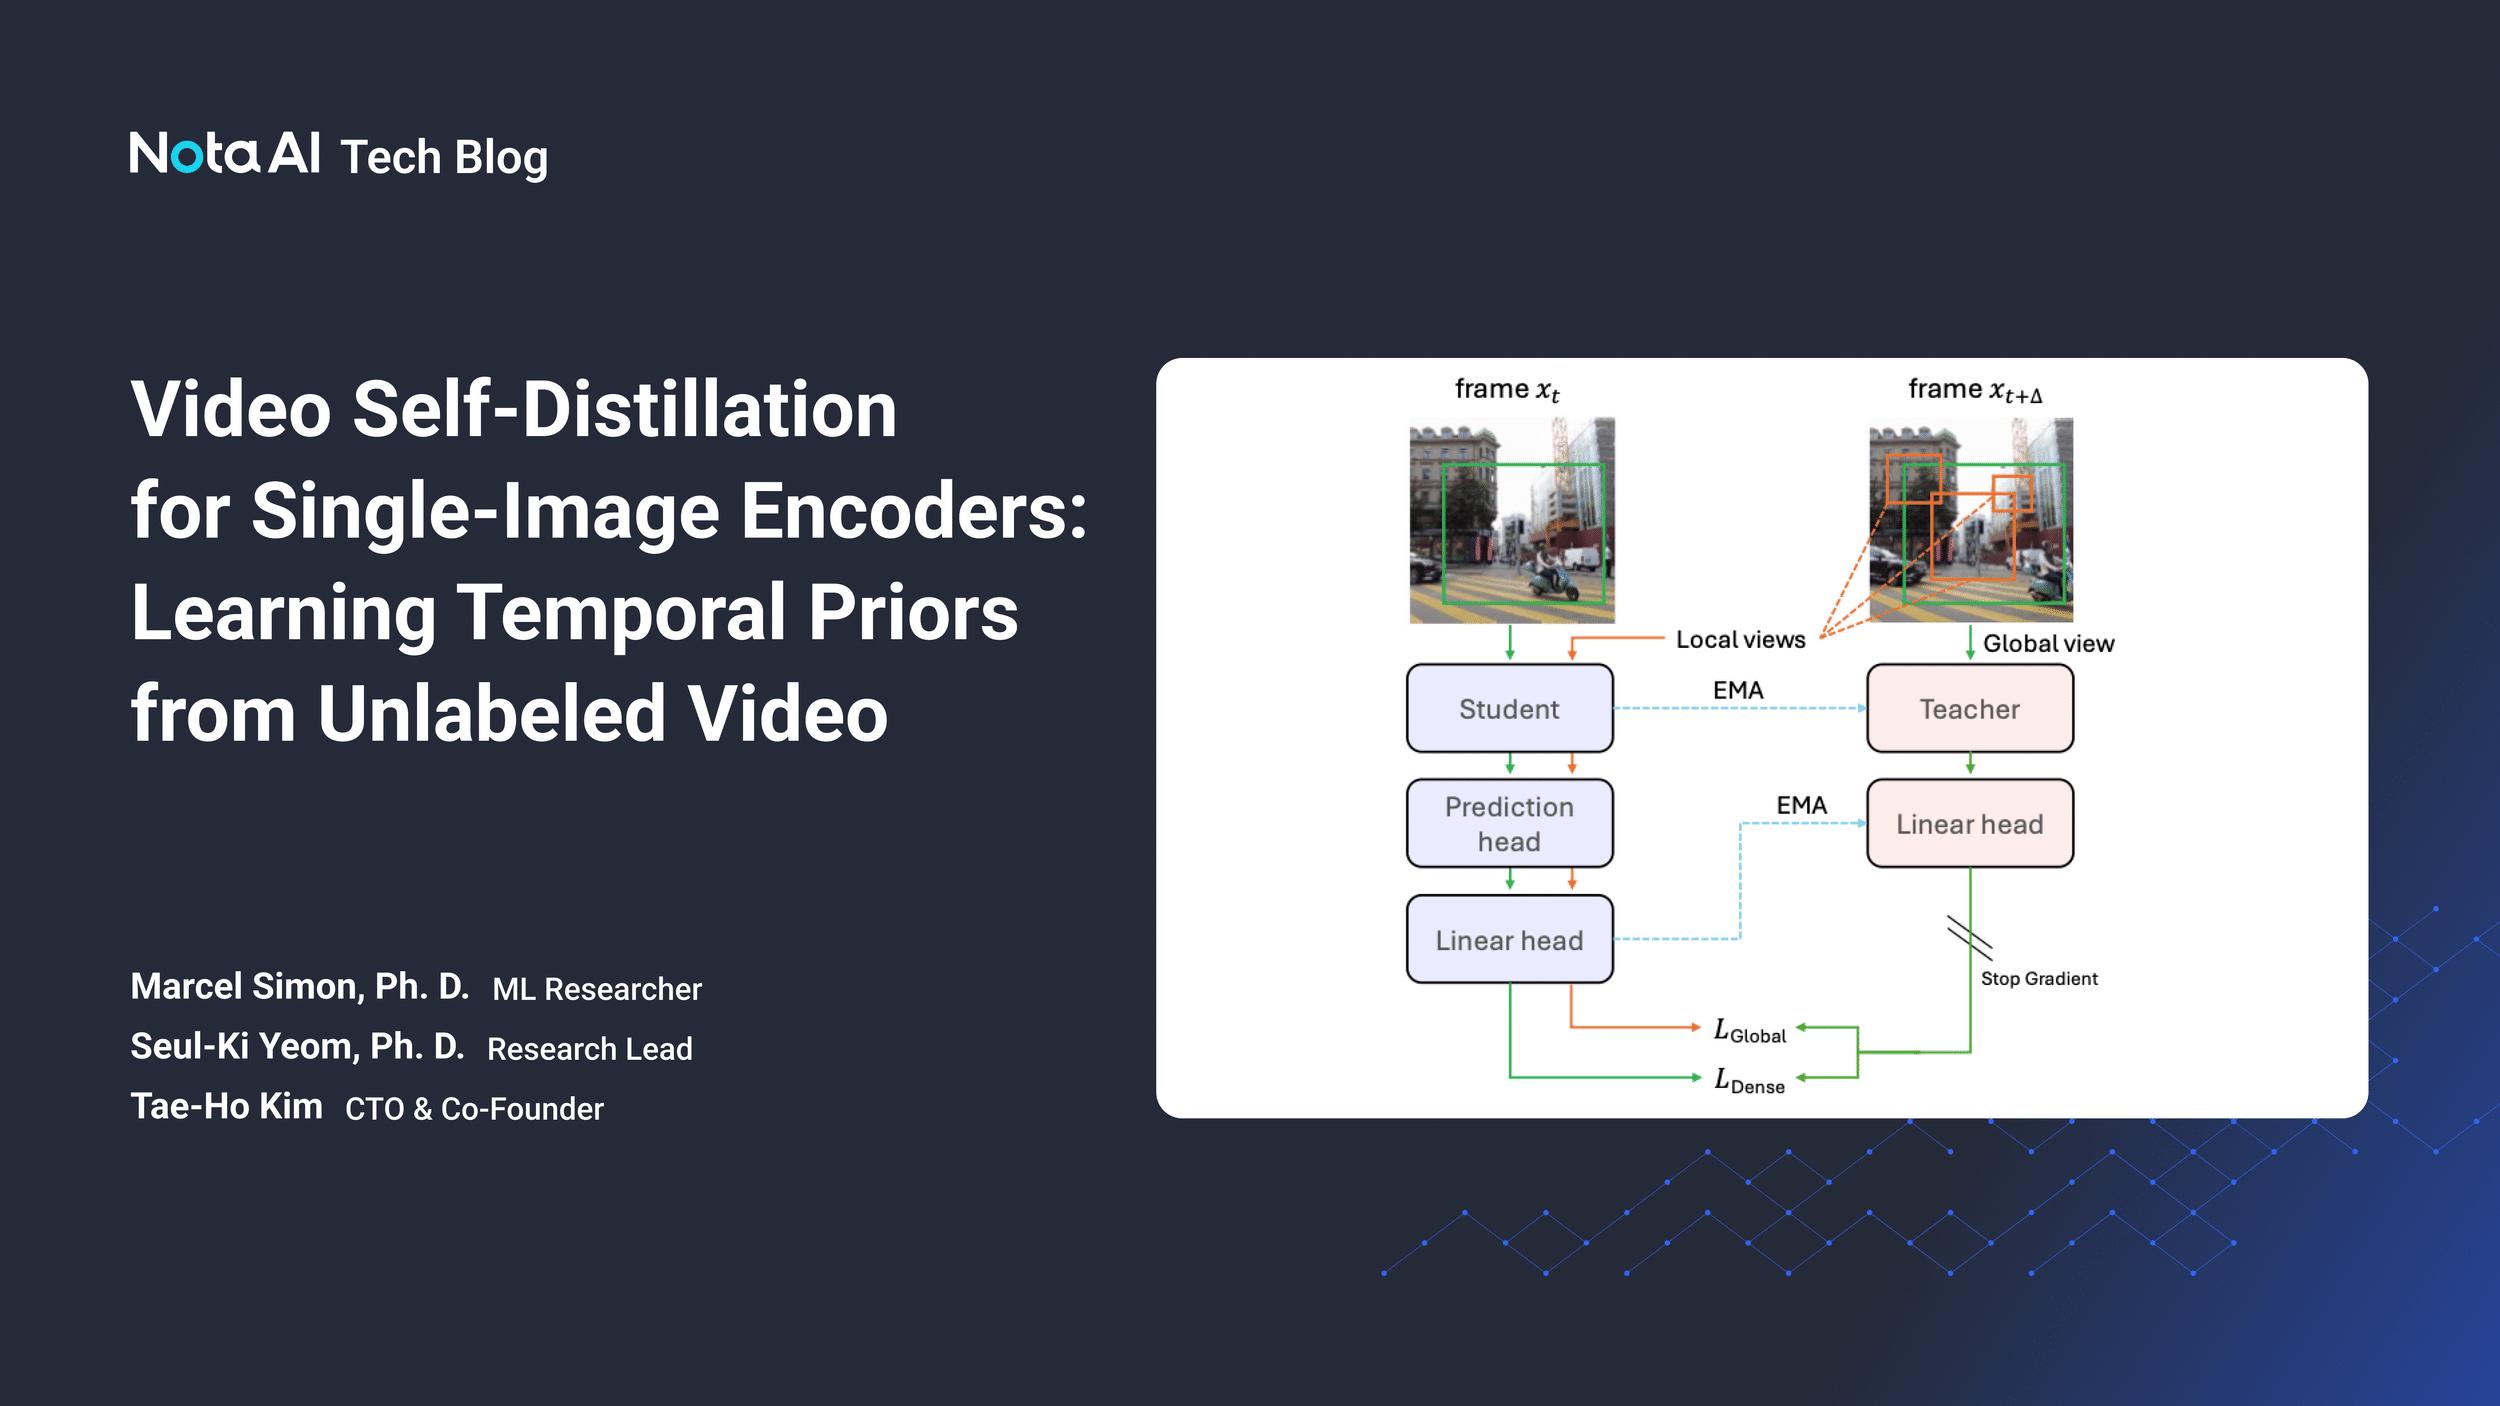The width and height of the screenshot is (2500, 1406).
Task: Click the 'Global view' label
Action: 2049,644
